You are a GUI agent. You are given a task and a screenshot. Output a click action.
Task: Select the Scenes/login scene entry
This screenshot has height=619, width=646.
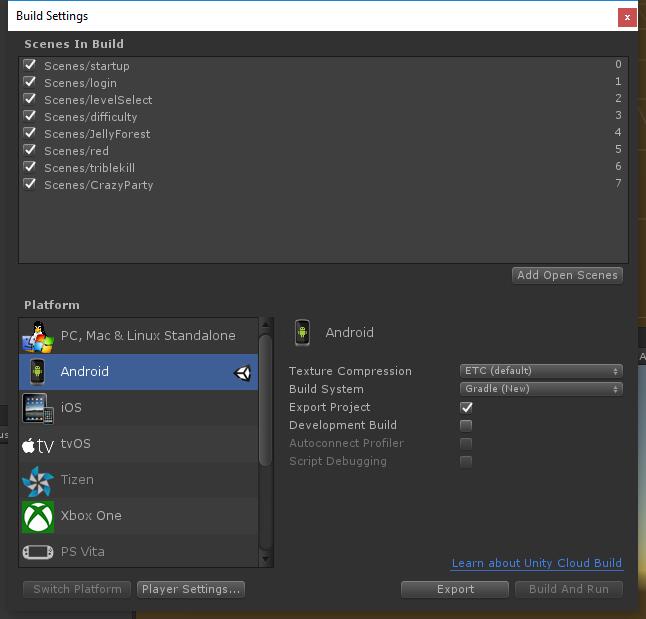tap(323, 83)
